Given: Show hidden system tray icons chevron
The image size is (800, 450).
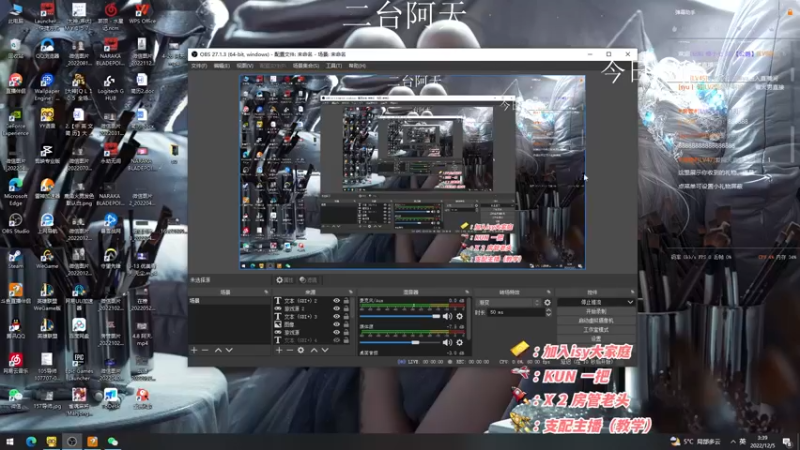Looking at the screenshot, I should pyautogui.click(x=733, y=441).
